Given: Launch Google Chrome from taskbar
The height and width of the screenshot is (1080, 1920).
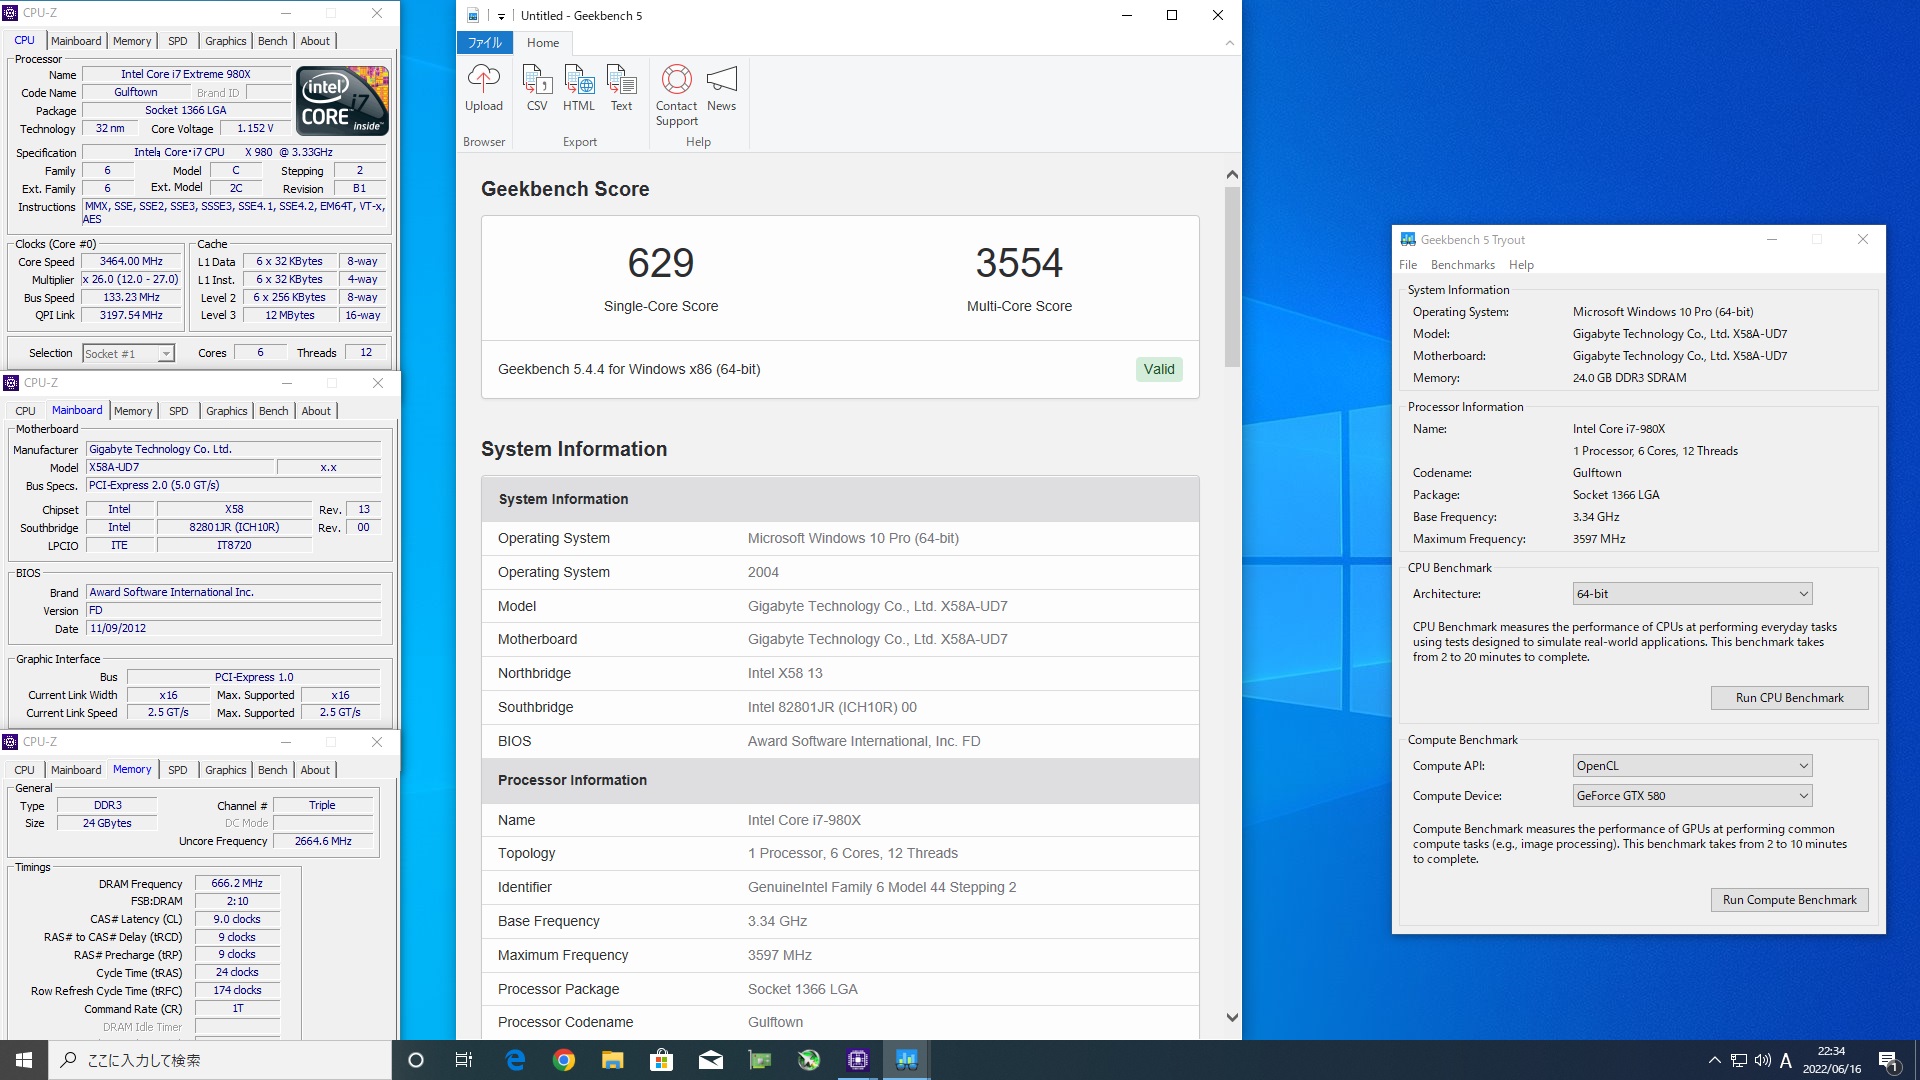Looking at the screenshot, I should pos(564,1060).
